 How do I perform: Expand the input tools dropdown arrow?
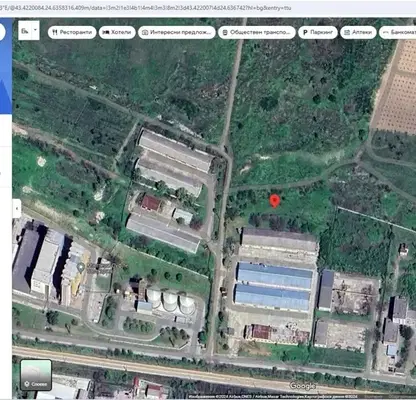coord(35,30)
